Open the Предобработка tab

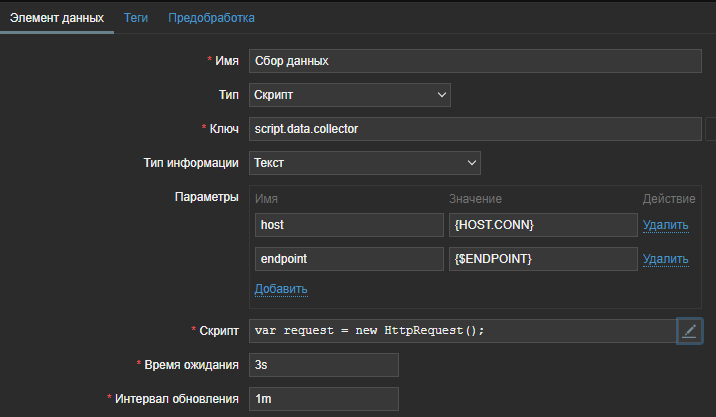tap(211, 18)
